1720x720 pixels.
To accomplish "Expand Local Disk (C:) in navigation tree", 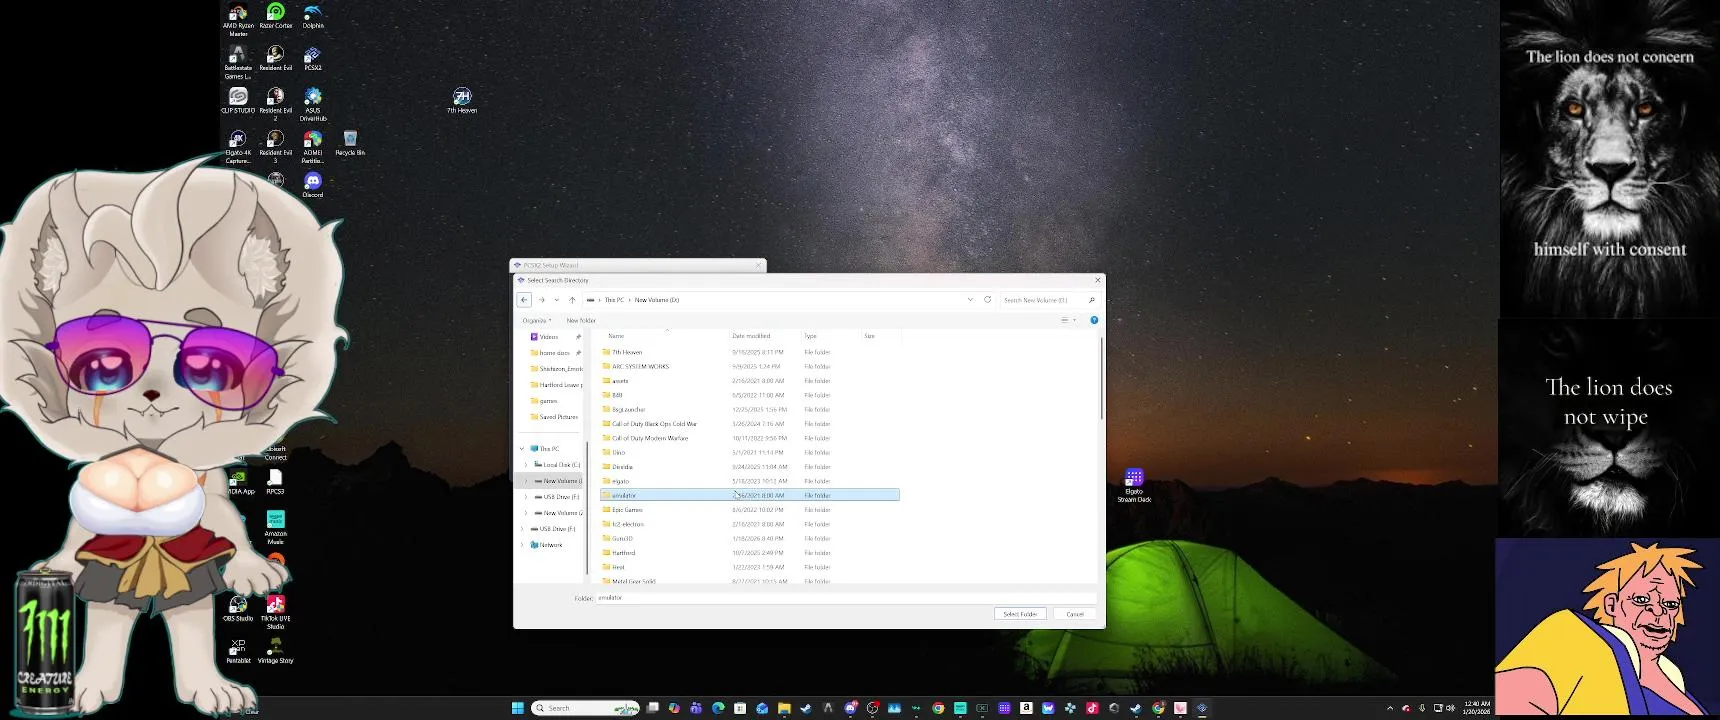I will click(526, 465).
